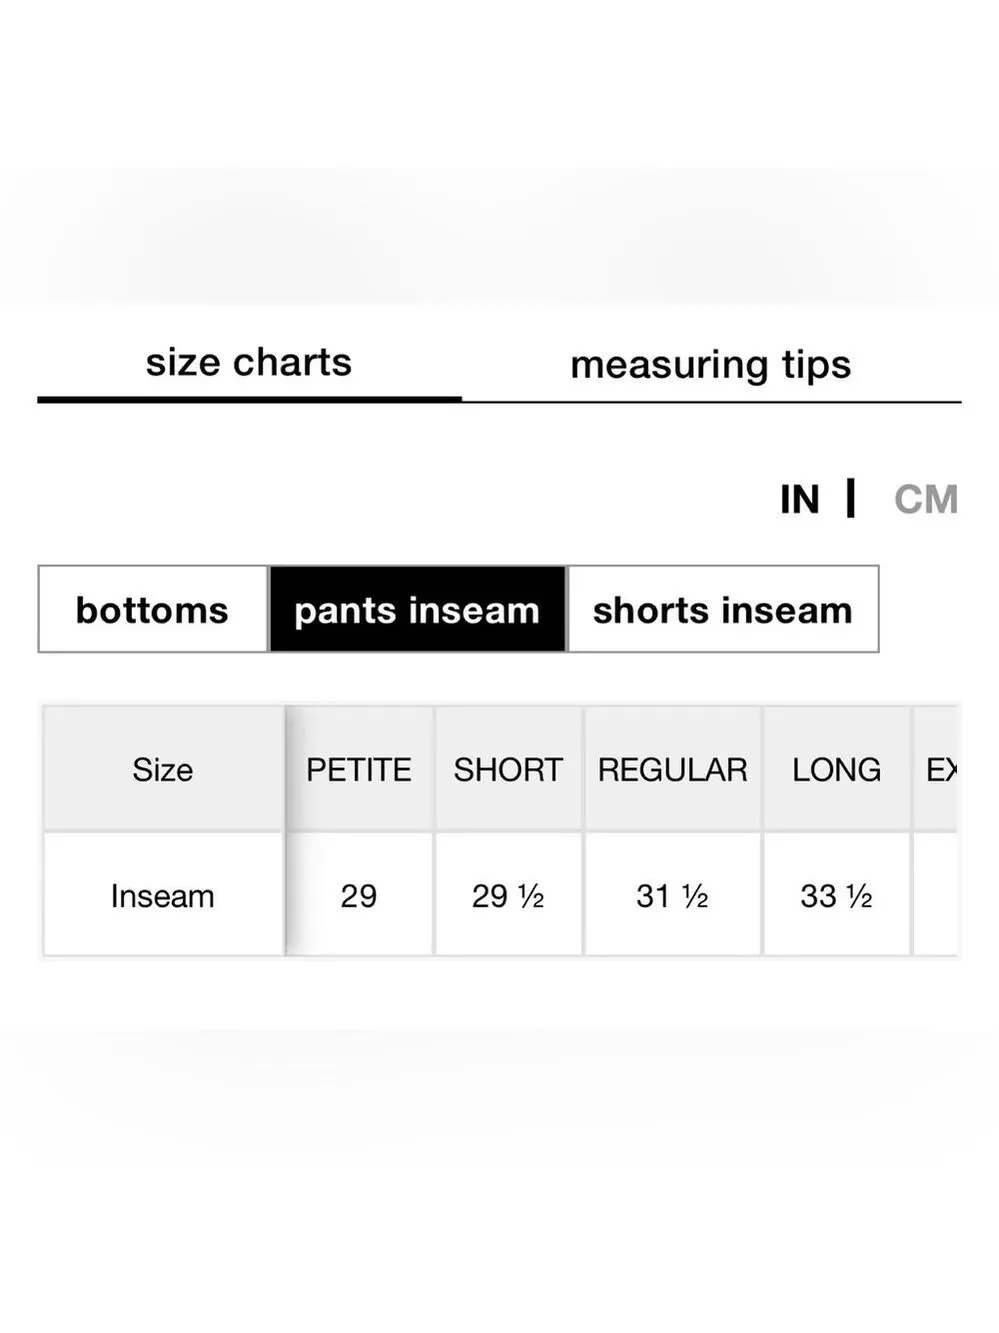Select the bottoms chart button
Viewport: 999px width, 1333px height.
(153, 610)
